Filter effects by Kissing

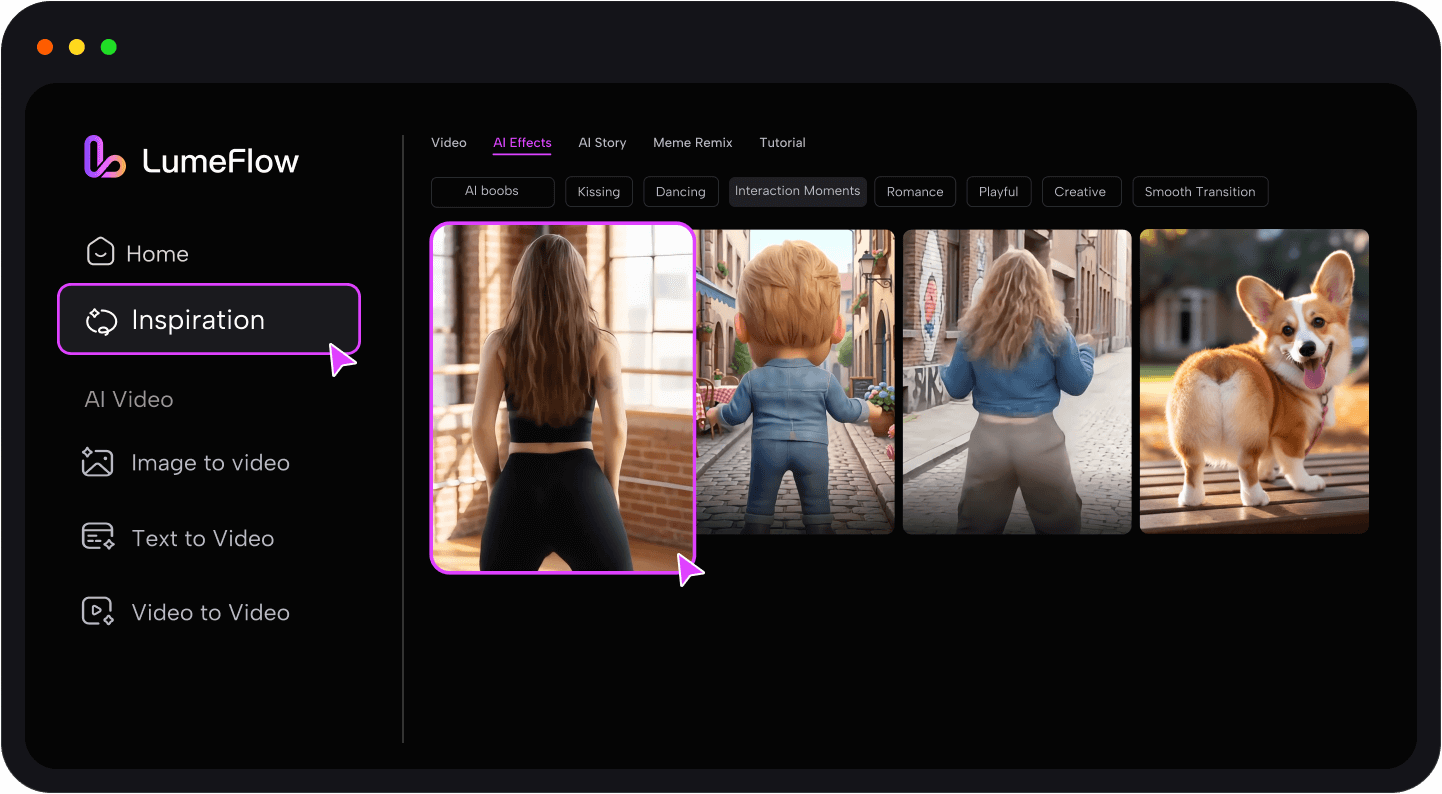(x=598, y=192)
